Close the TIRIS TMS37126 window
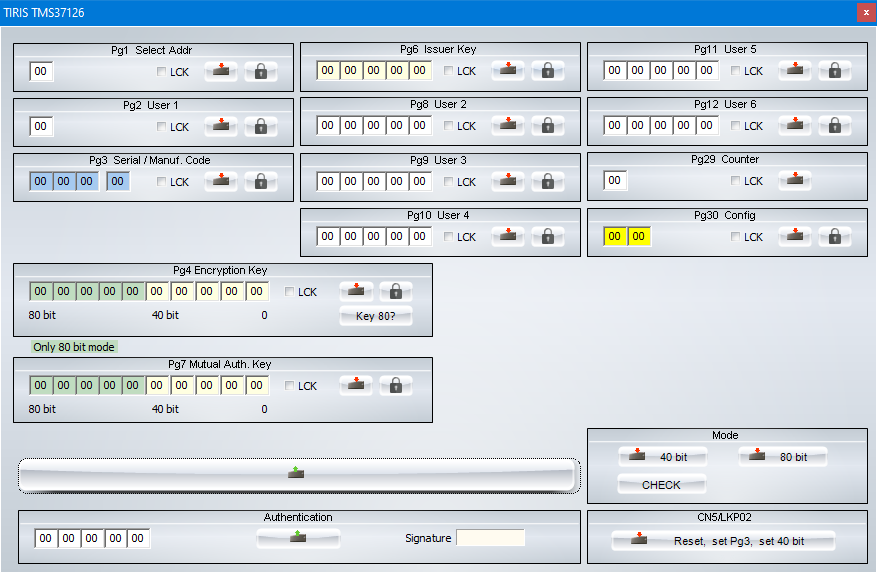 [866, 12]
